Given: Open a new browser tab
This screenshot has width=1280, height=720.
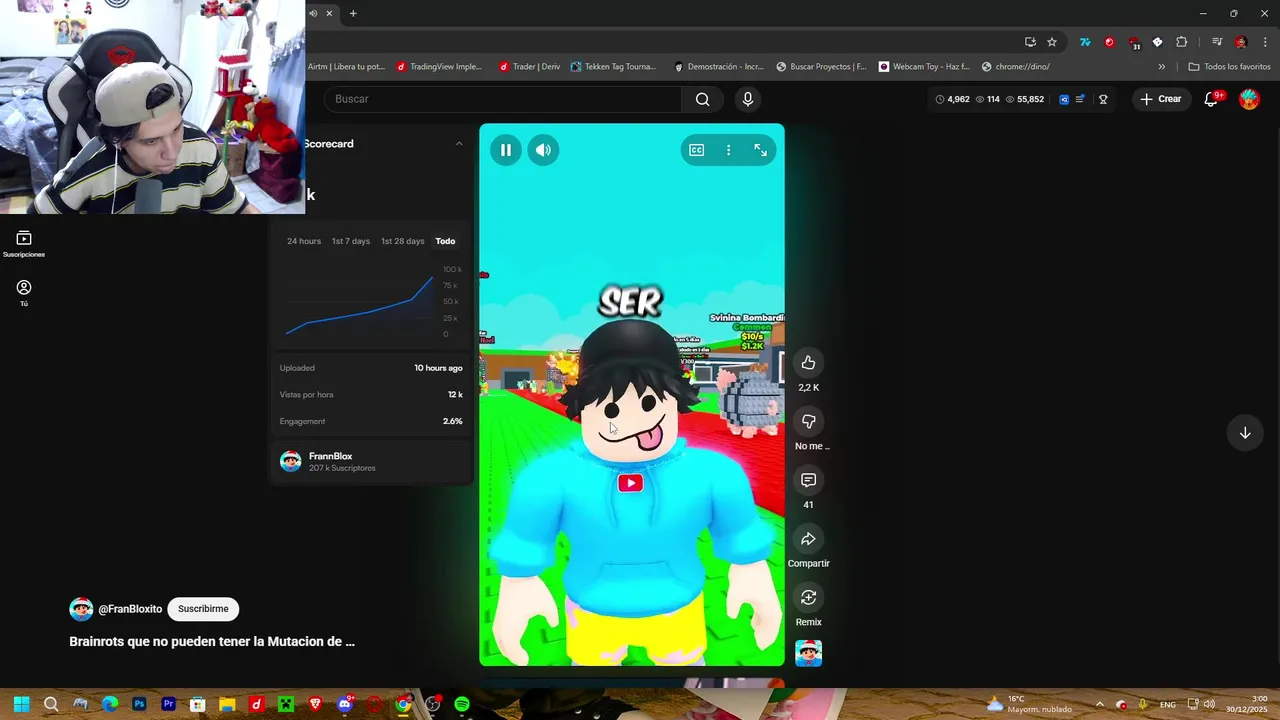Looking at the screenshot, I should [353, 13].
